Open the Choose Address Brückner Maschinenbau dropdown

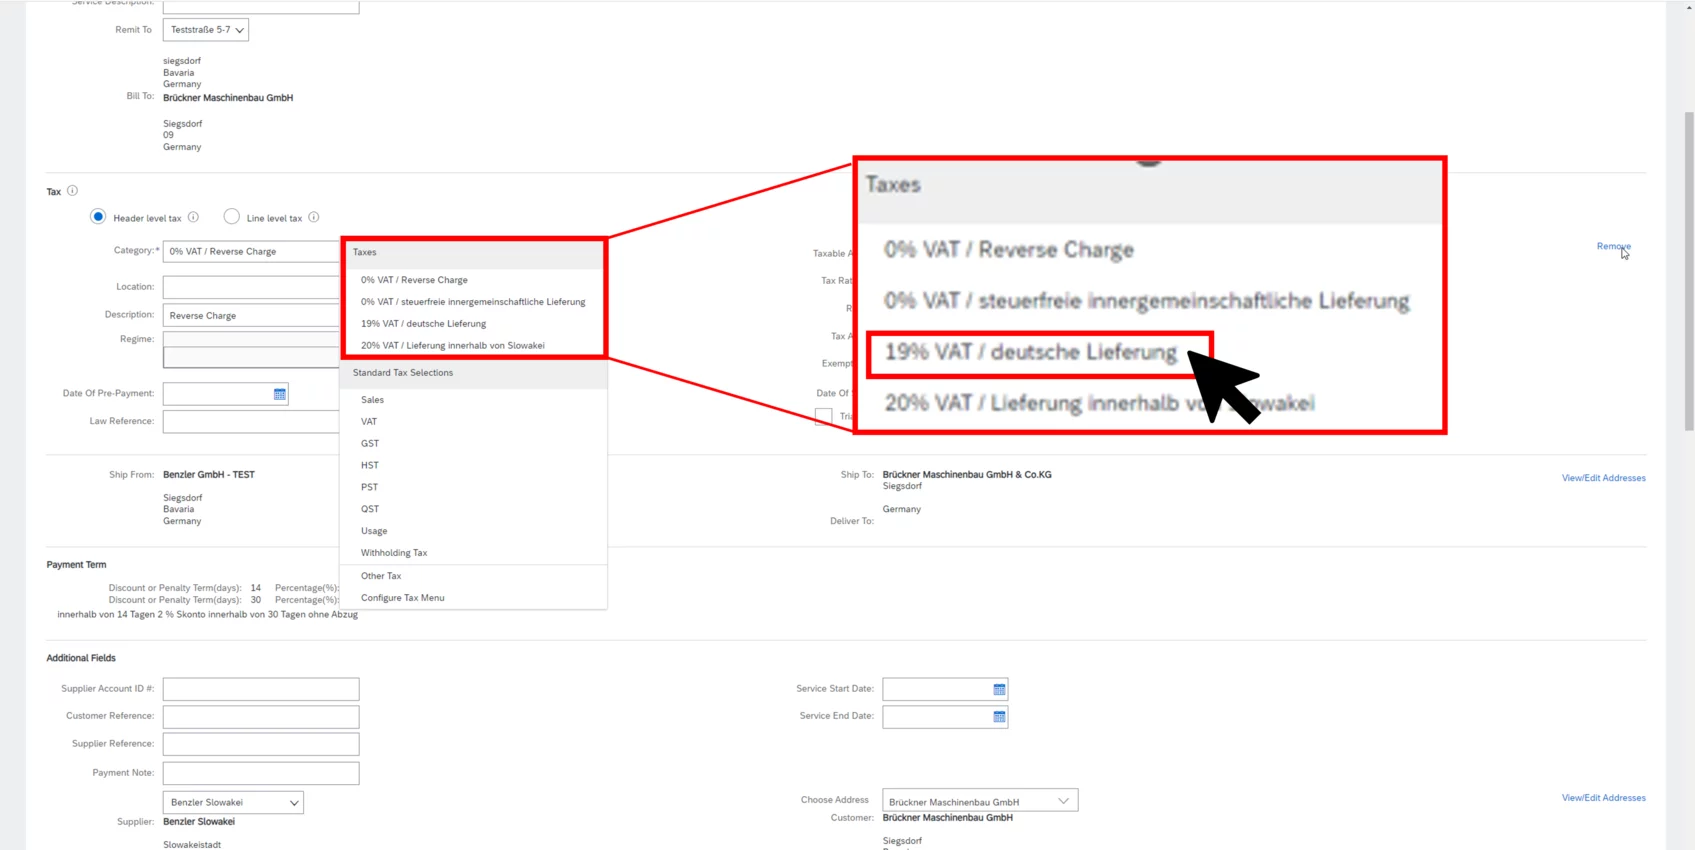tap(980, 801)
